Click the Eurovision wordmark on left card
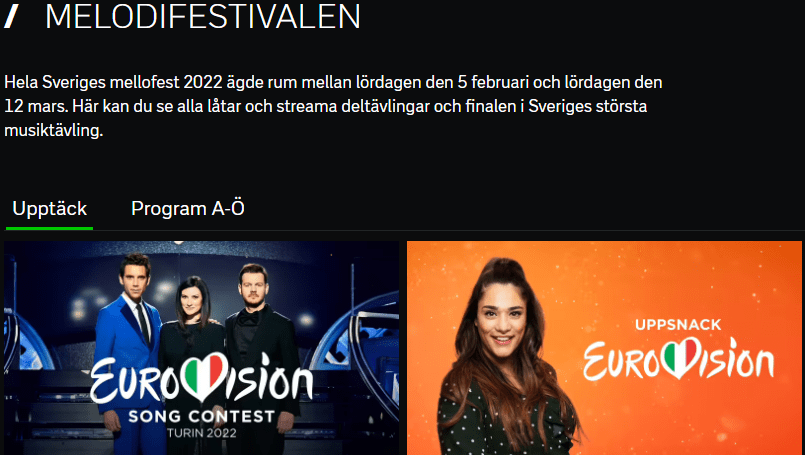 click(201, 379)
